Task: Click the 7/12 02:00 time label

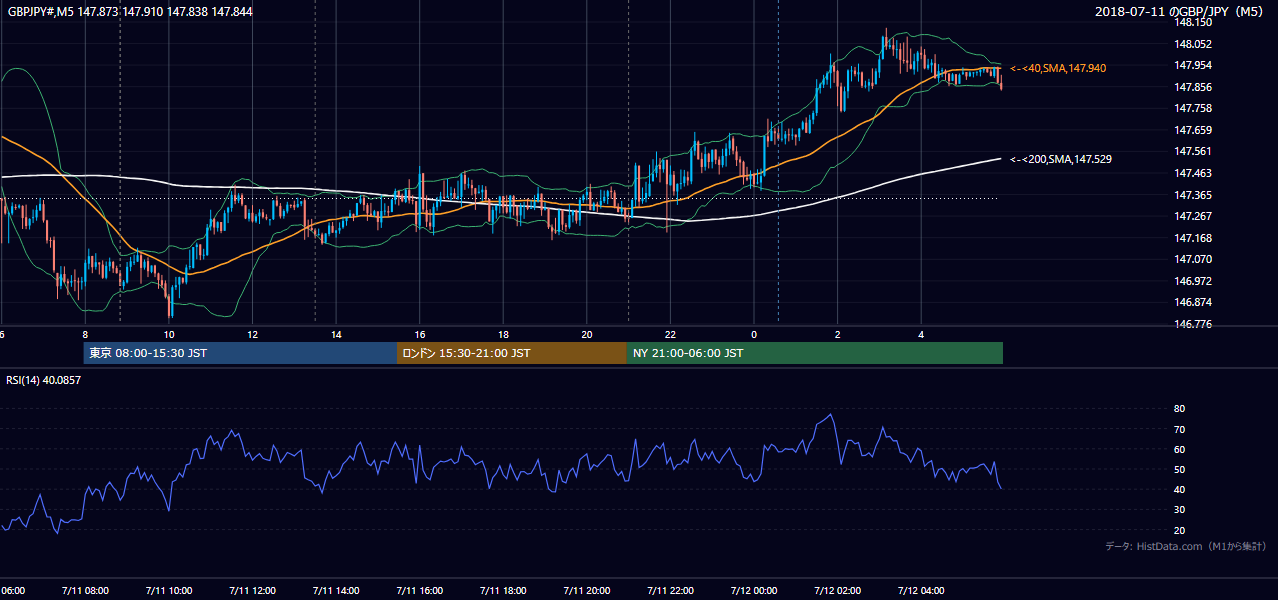Action: coord(837,590)
